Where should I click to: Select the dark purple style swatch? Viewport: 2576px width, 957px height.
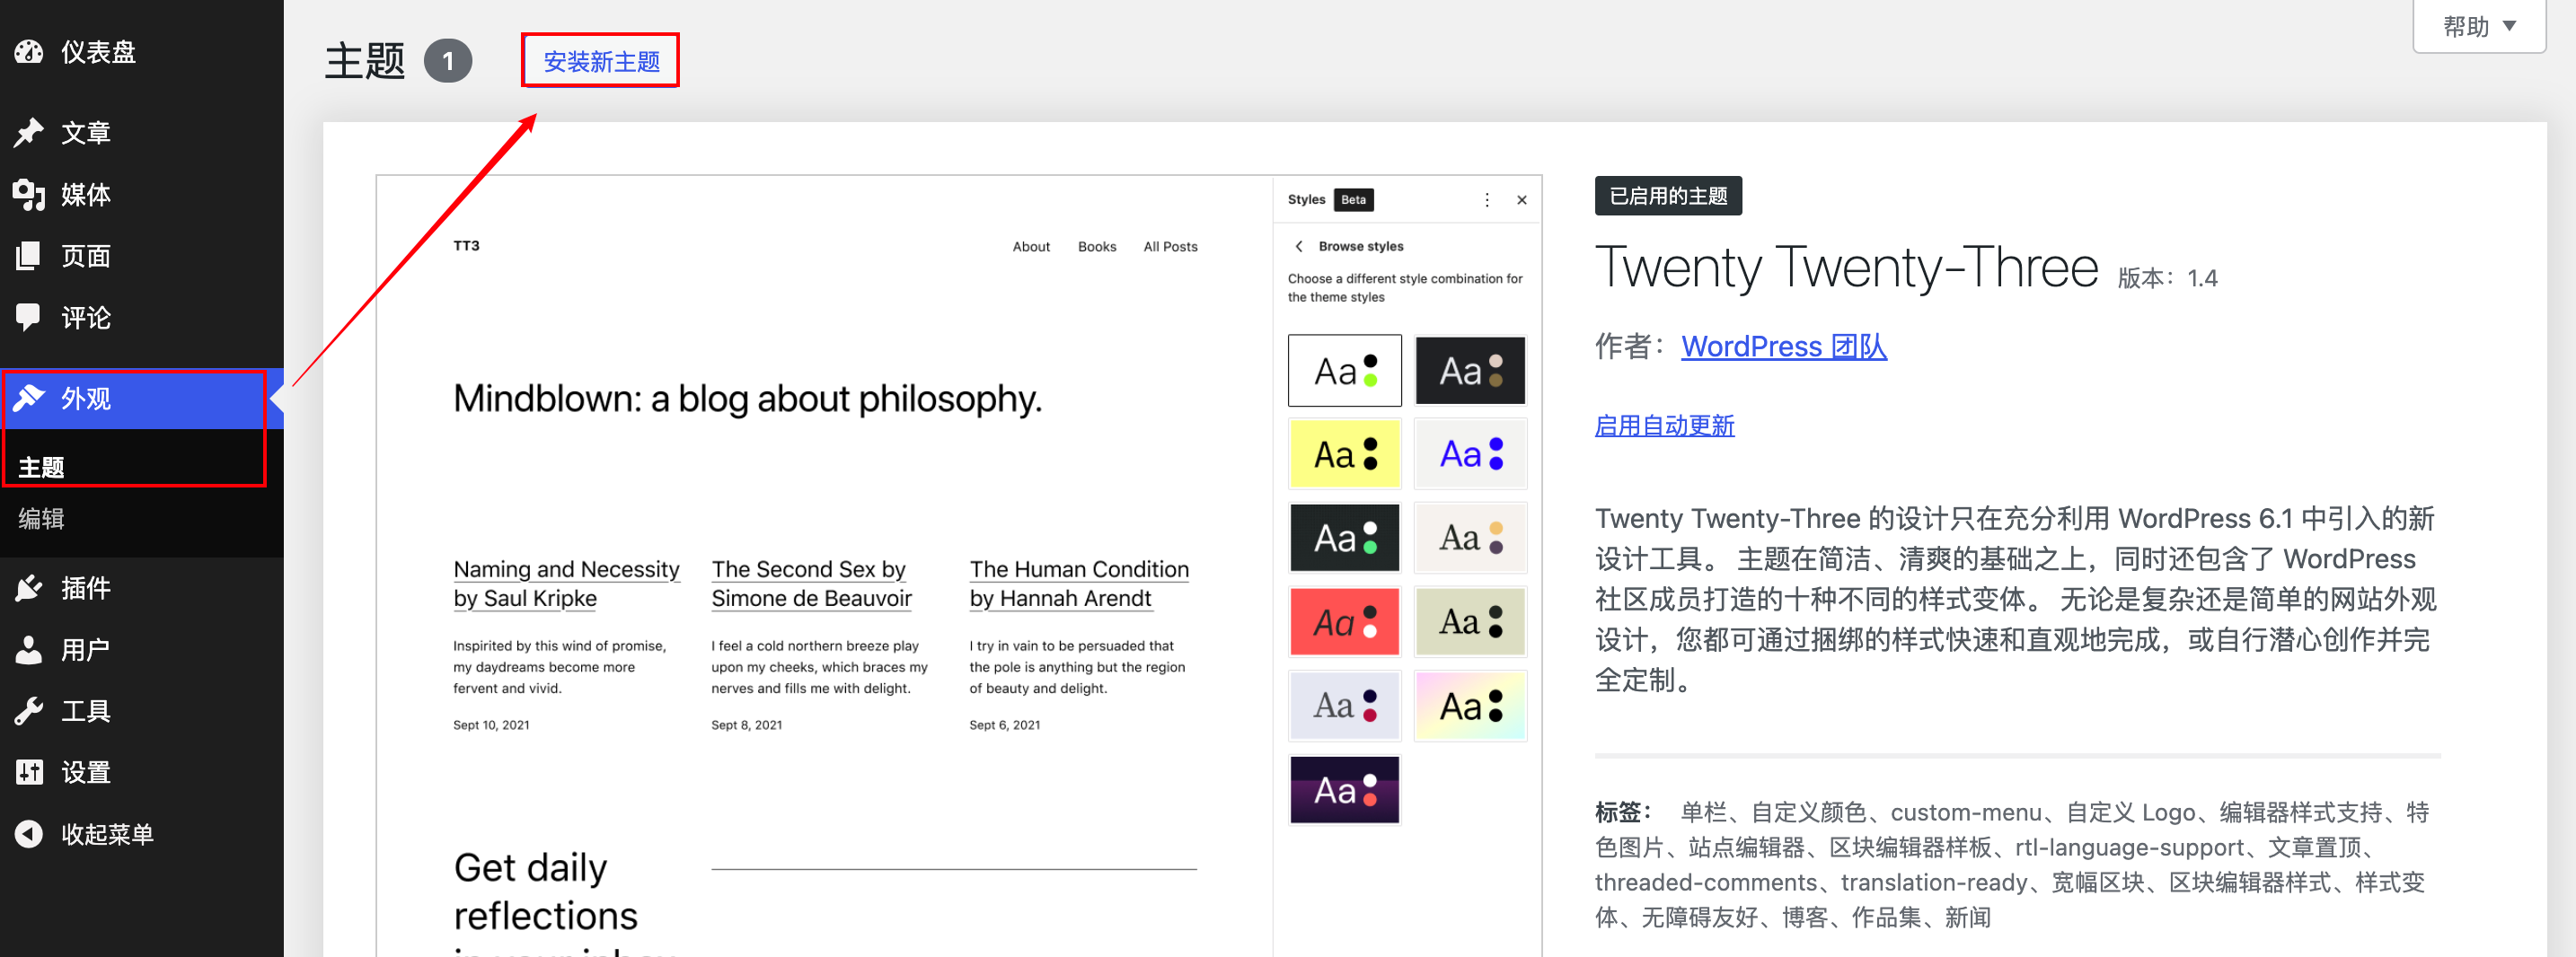coord(1344,790)
